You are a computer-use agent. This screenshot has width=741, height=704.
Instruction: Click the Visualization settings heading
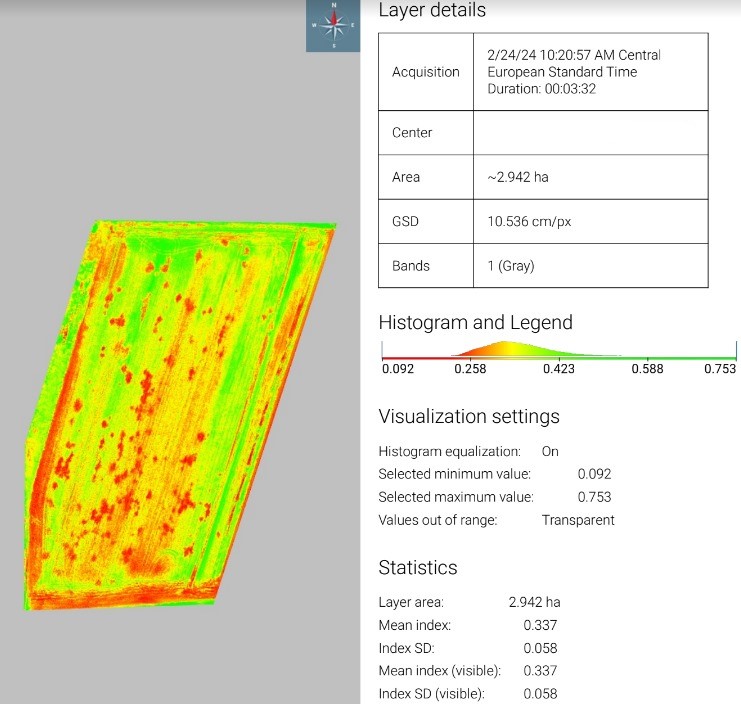point(469,416)
